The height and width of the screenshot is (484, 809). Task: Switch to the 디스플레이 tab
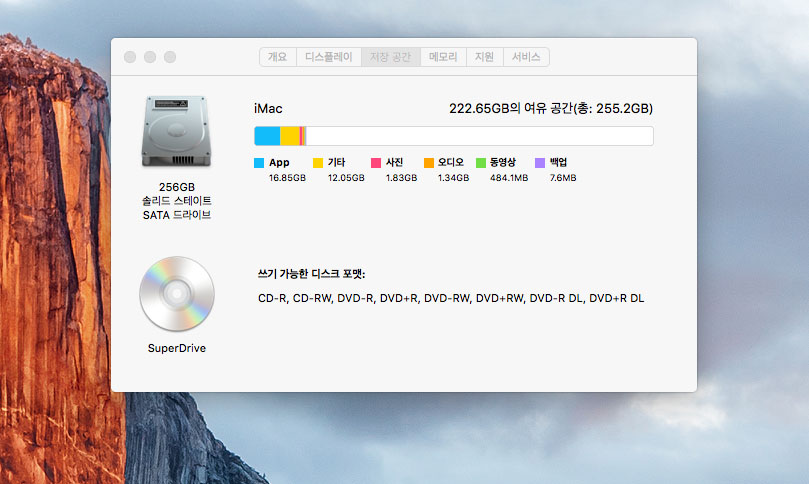[x=328, y=57]
